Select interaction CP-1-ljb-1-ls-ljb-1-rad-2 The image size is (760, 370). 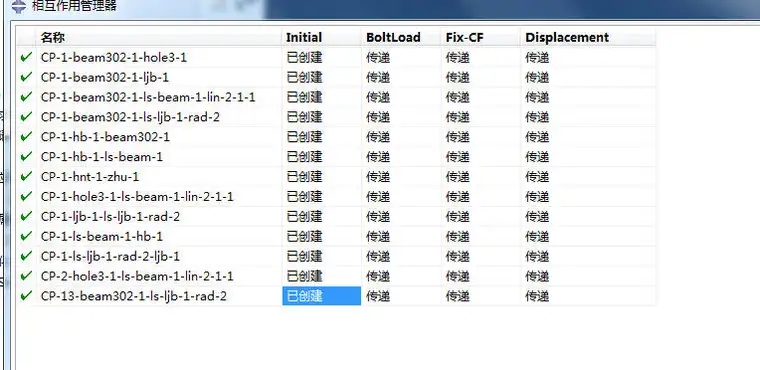[111, 216]
